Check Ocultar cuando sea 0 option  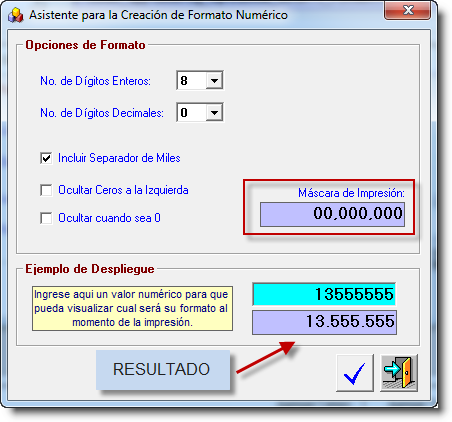(x=46, y=218)
